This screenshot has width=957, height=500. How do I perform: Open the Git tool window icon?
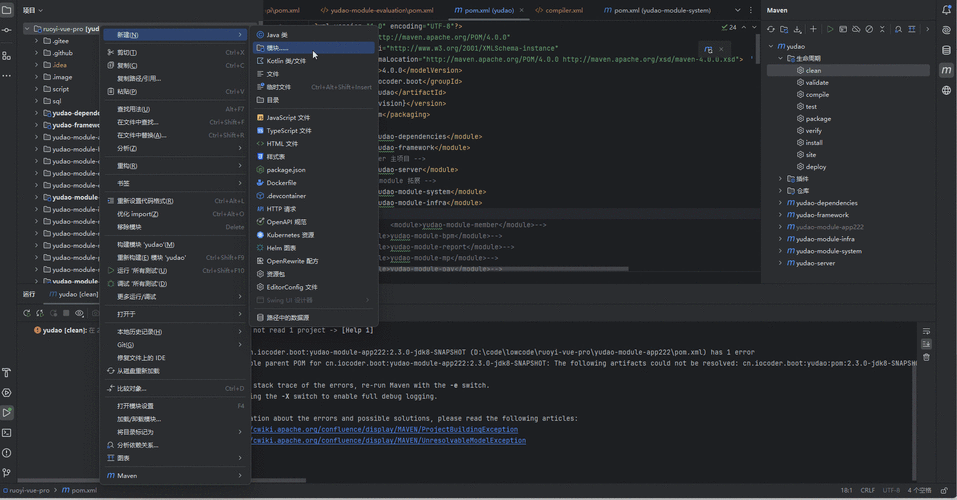(x=7, y=473)
